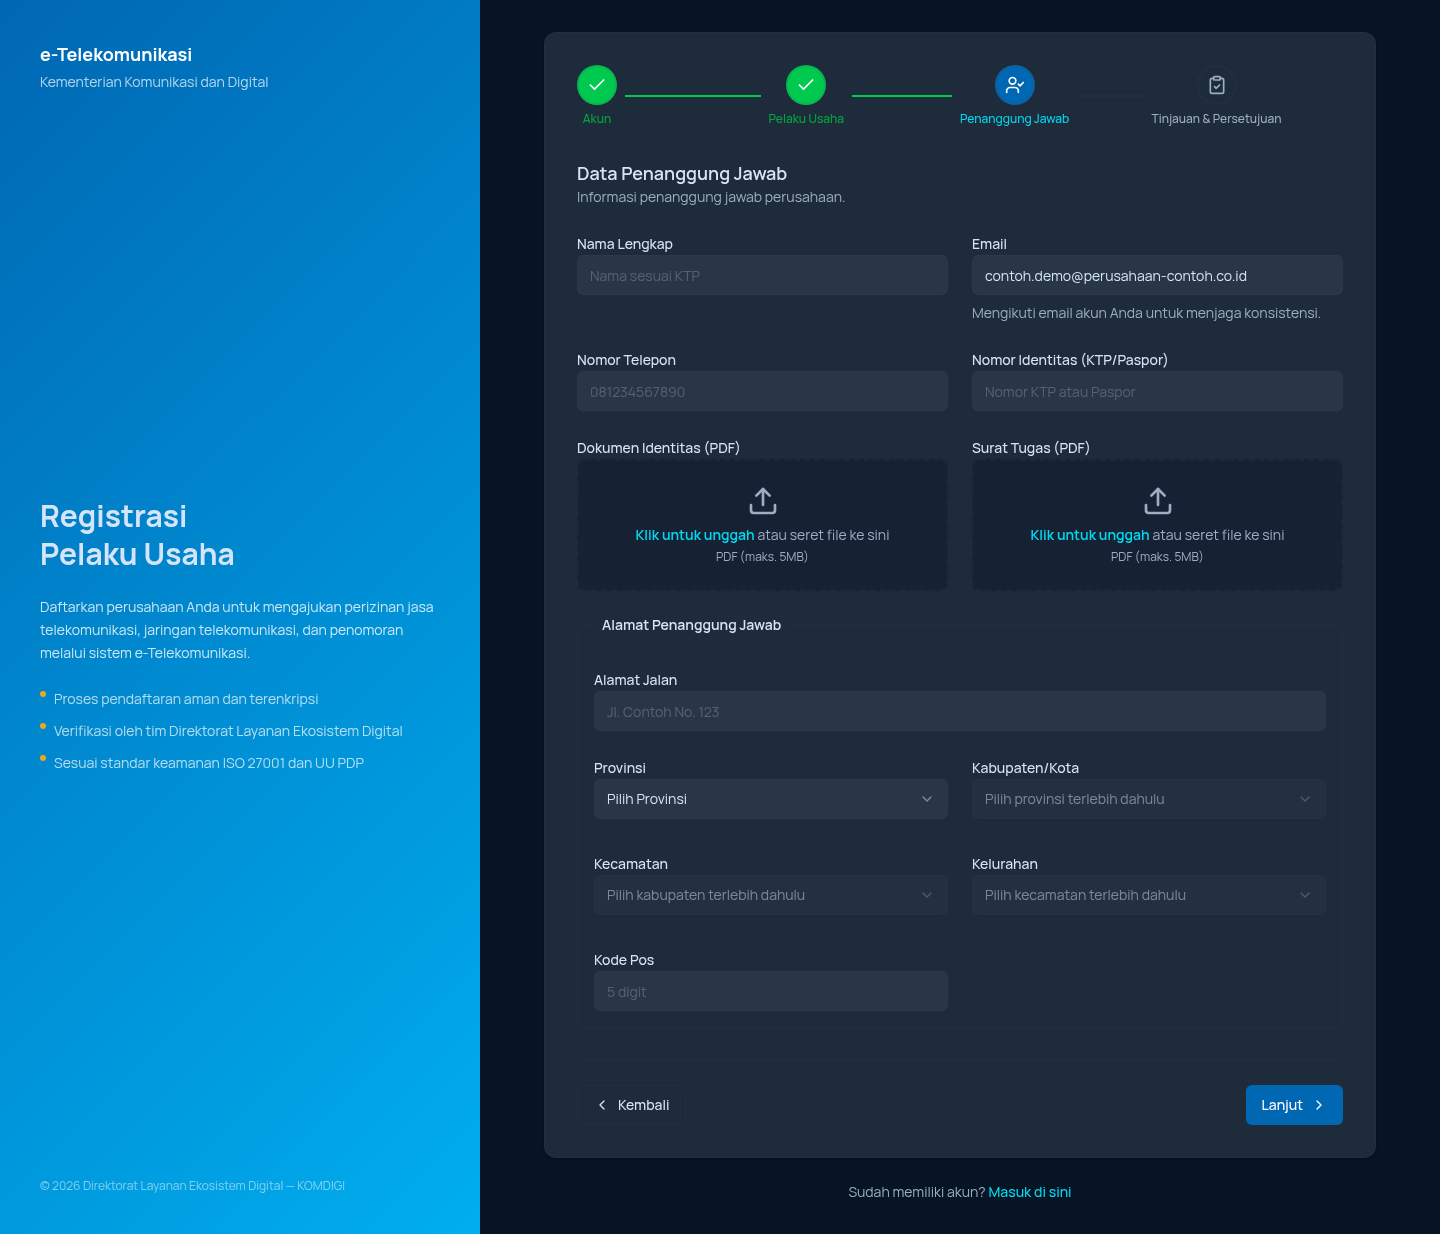1440x1234 pixels.
Task: Select the Tinjauan & Persetujuan step label
Action: [1216, 119]
